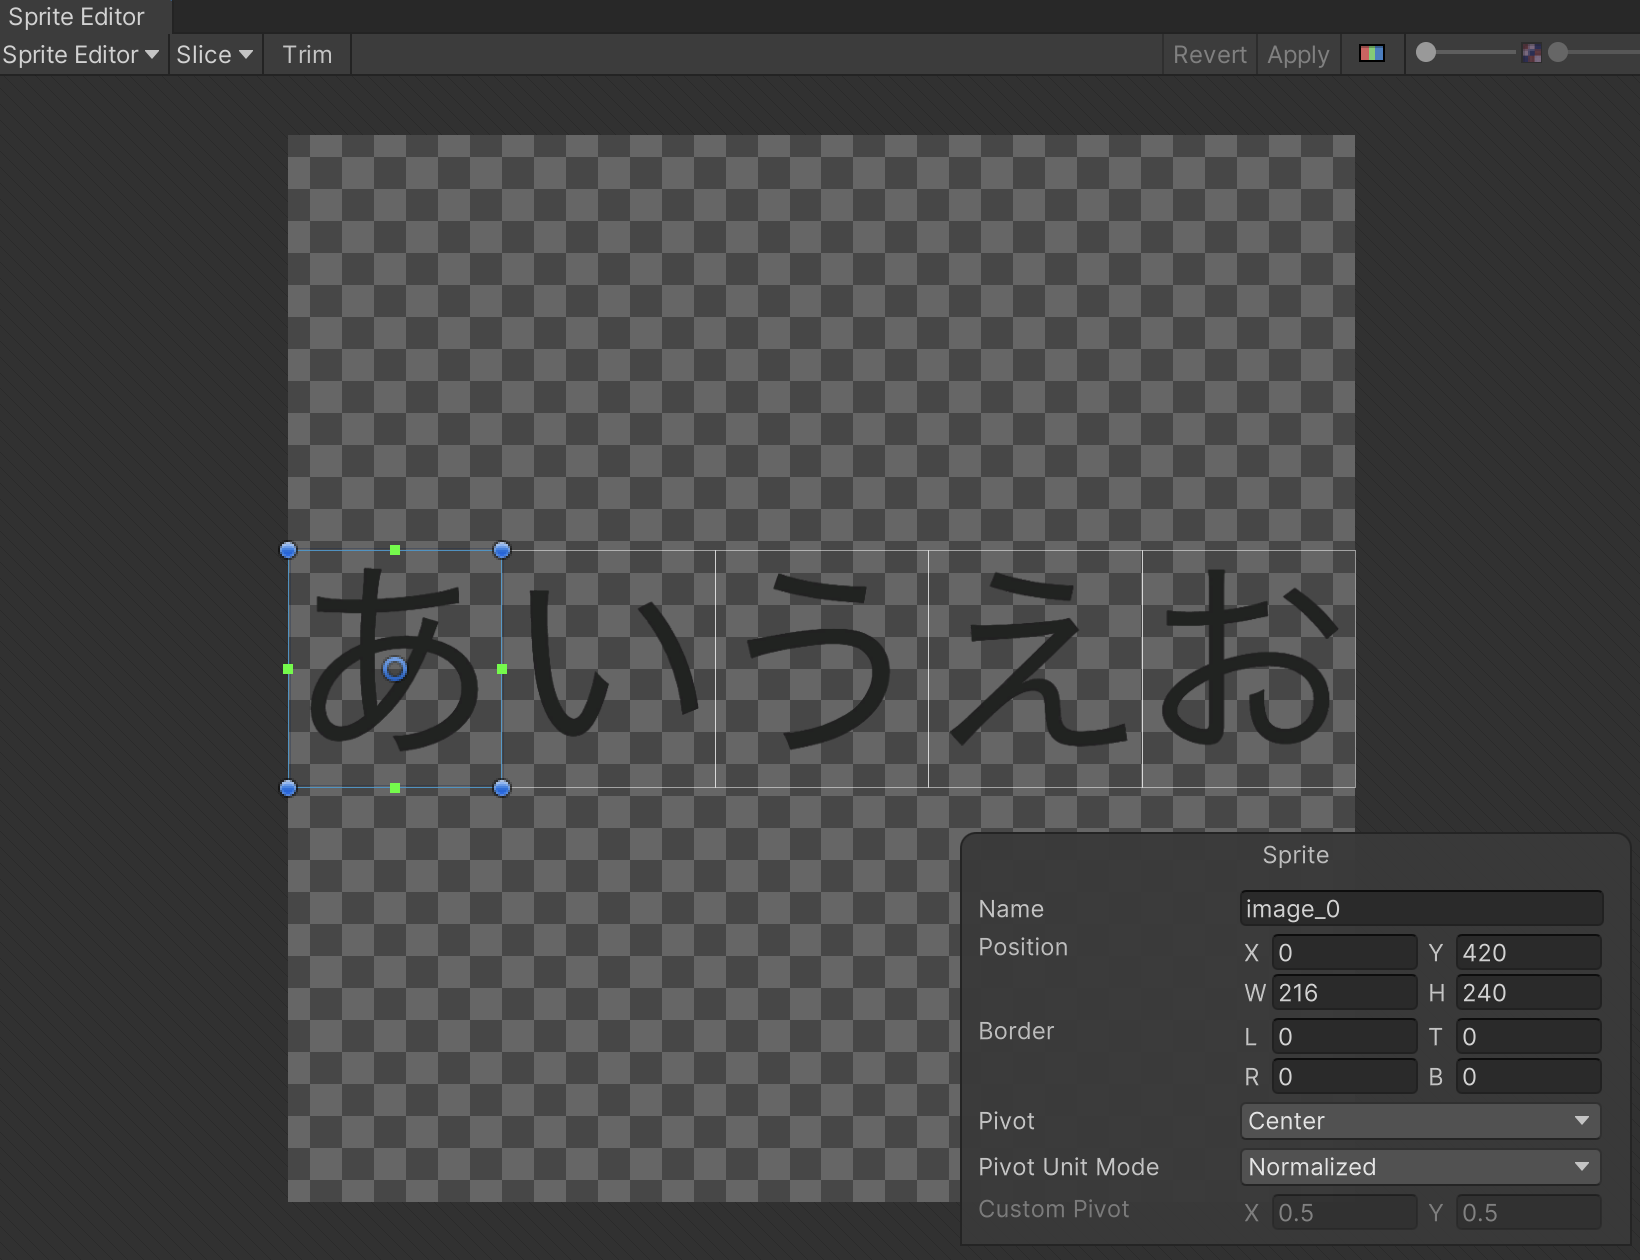Click the Height field showing 240
Viewport: 1640px width, 1260px height.
click(1528, 993)
